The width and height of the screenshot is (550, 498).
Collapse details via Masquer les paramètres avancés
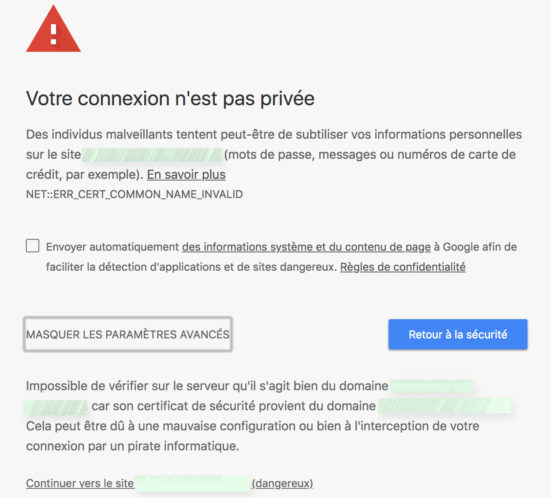pyautogui.click(x=128, y=334)
